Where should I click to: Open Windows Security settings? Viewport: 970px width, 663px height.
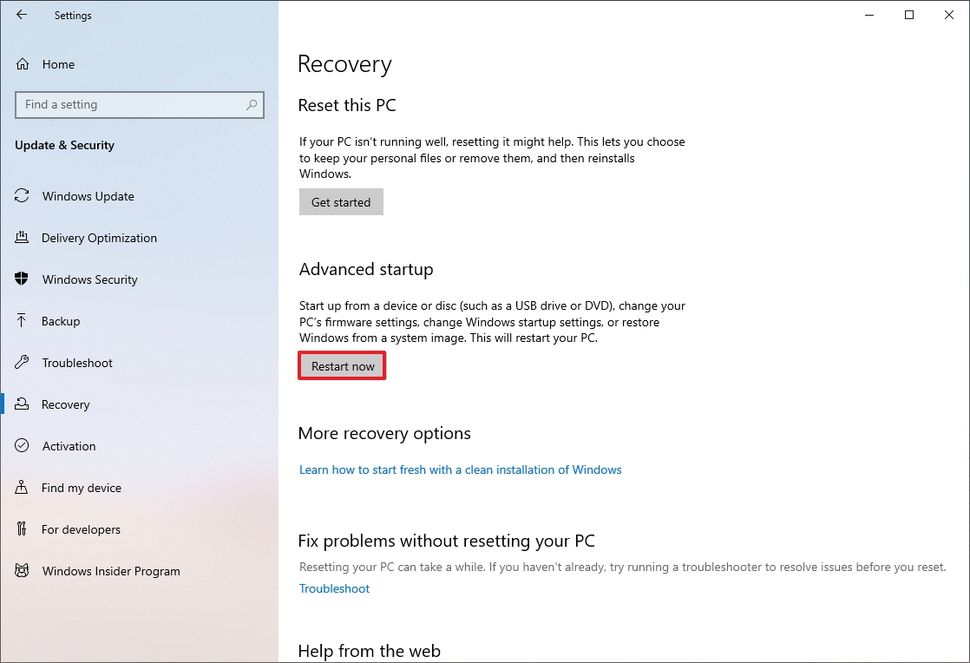coord(89,279)
